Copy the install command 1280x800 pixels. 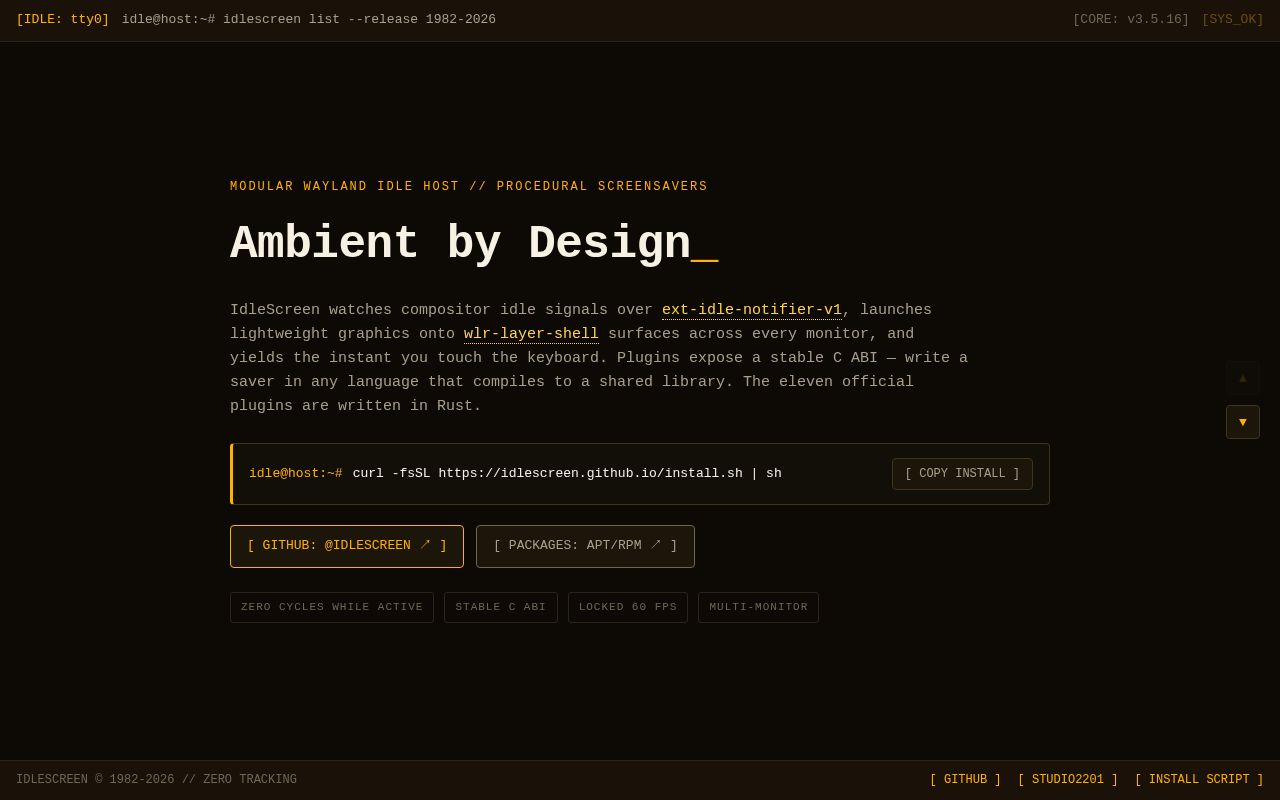tap(962, 474)
